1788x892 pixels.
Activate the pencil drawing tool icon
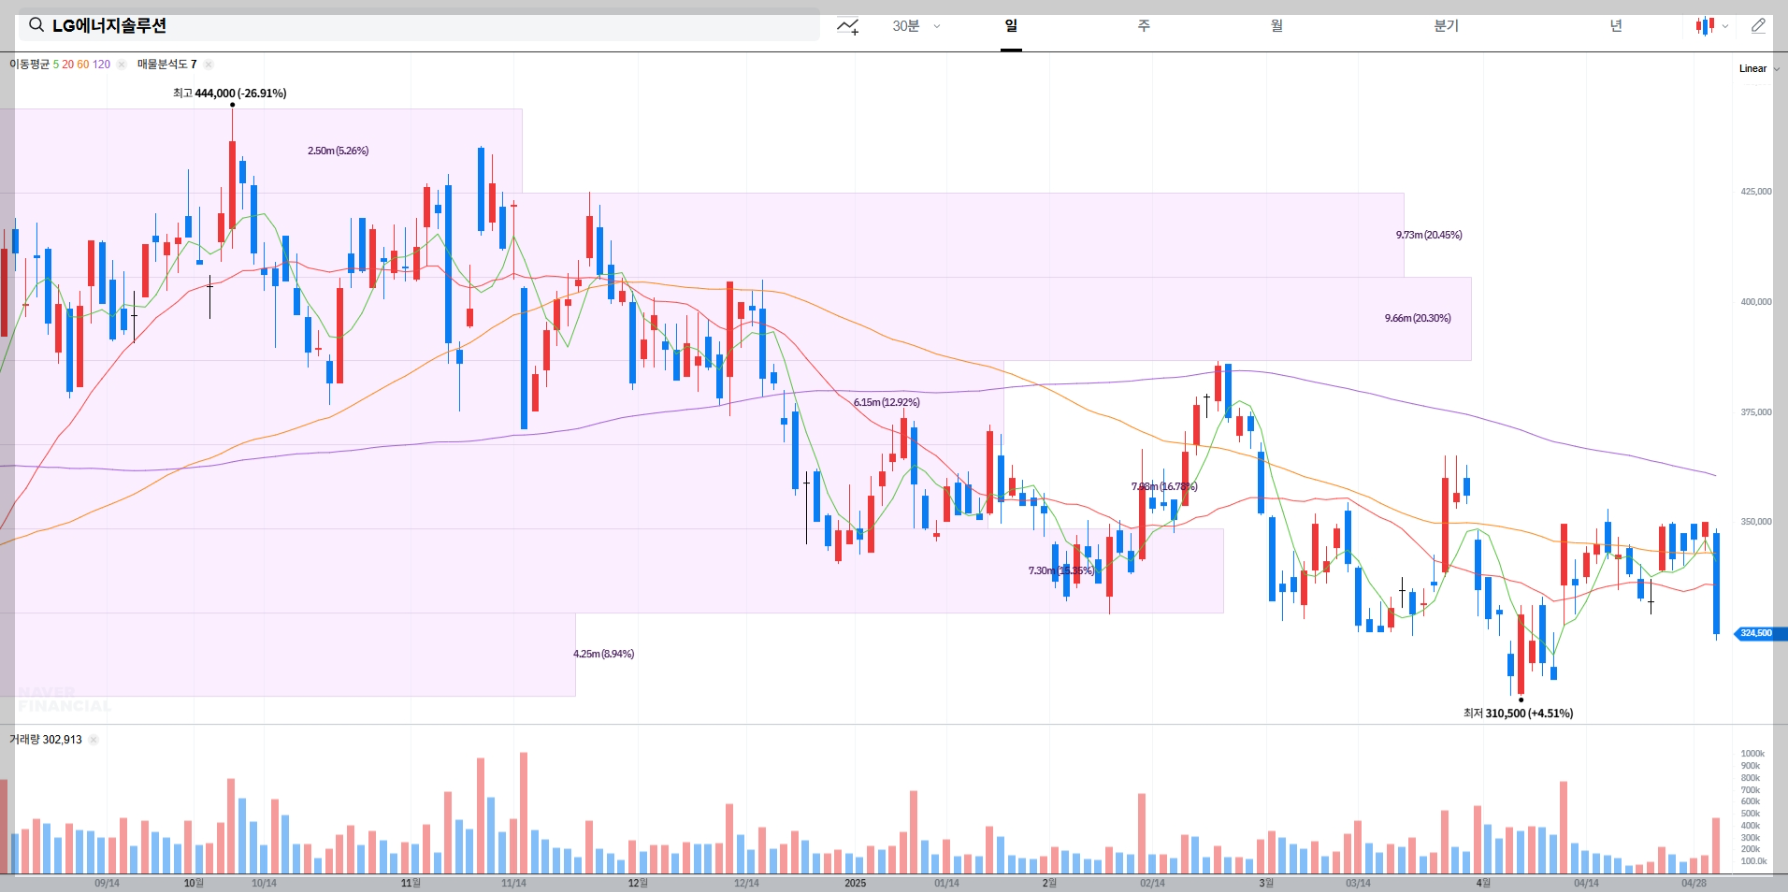pos(1758,26)
